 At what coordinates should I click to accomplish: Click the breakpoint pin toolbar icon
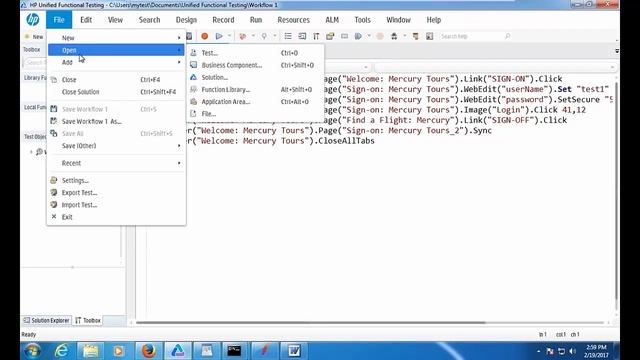[264, 36]
